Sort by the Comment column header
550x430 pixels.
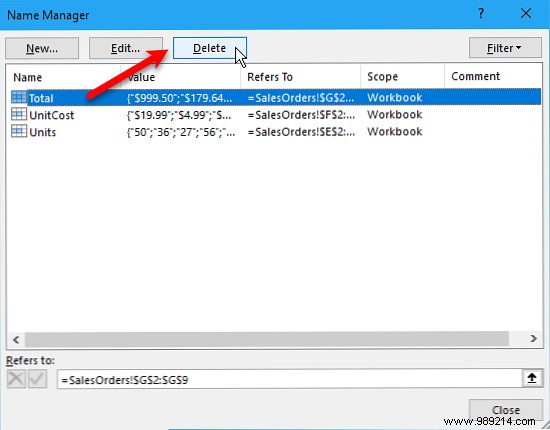click(493, 77)
